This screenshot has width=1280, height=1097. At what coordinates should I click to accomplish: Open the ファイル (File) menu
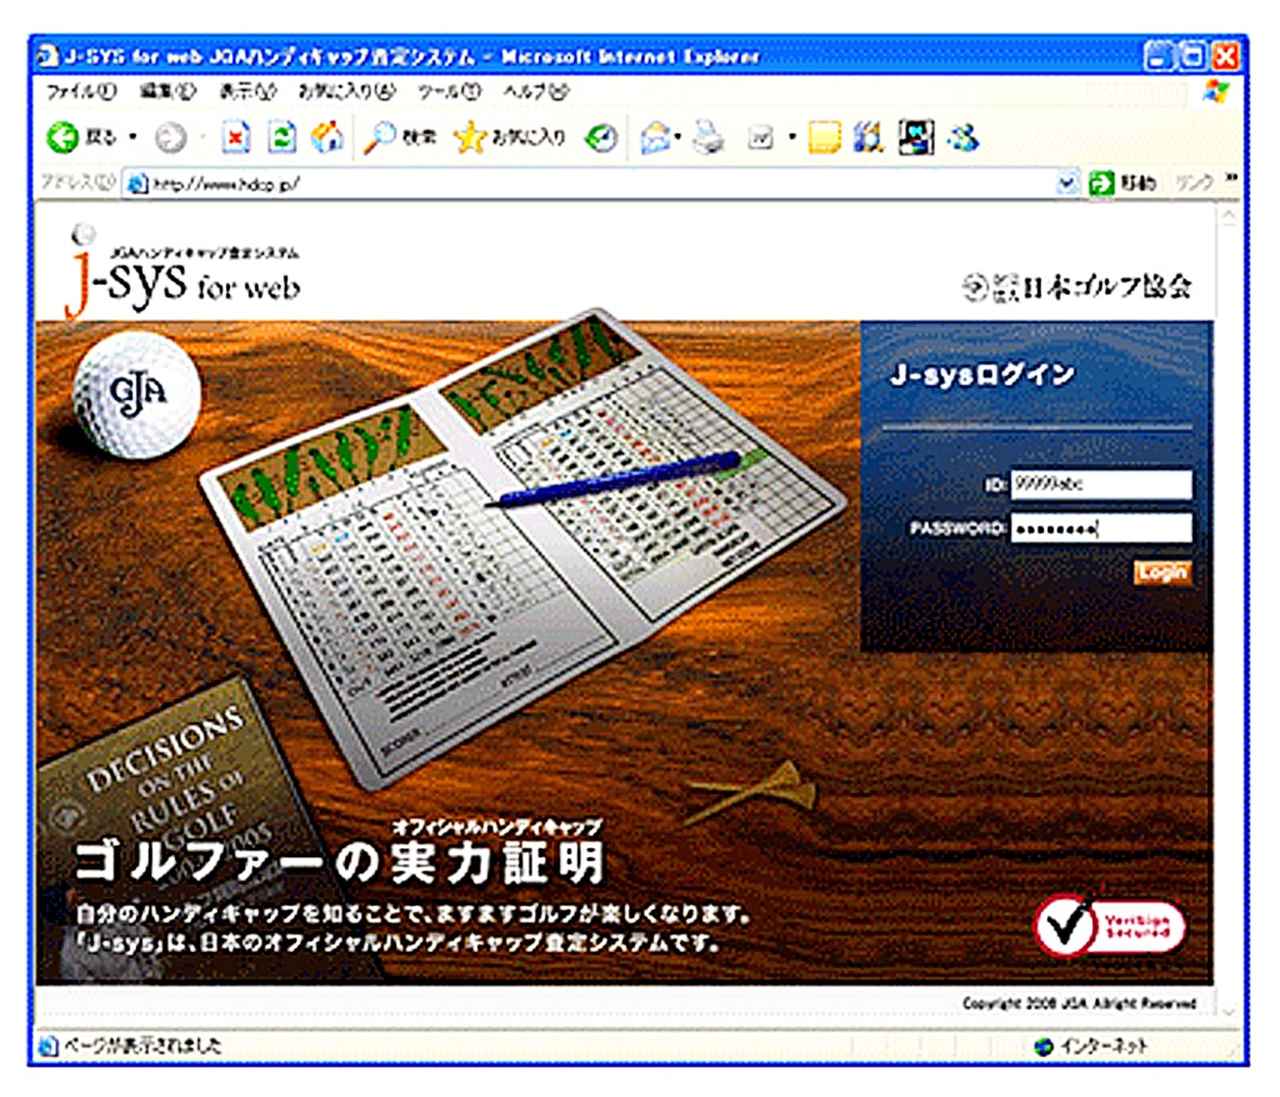pos(81,92)
